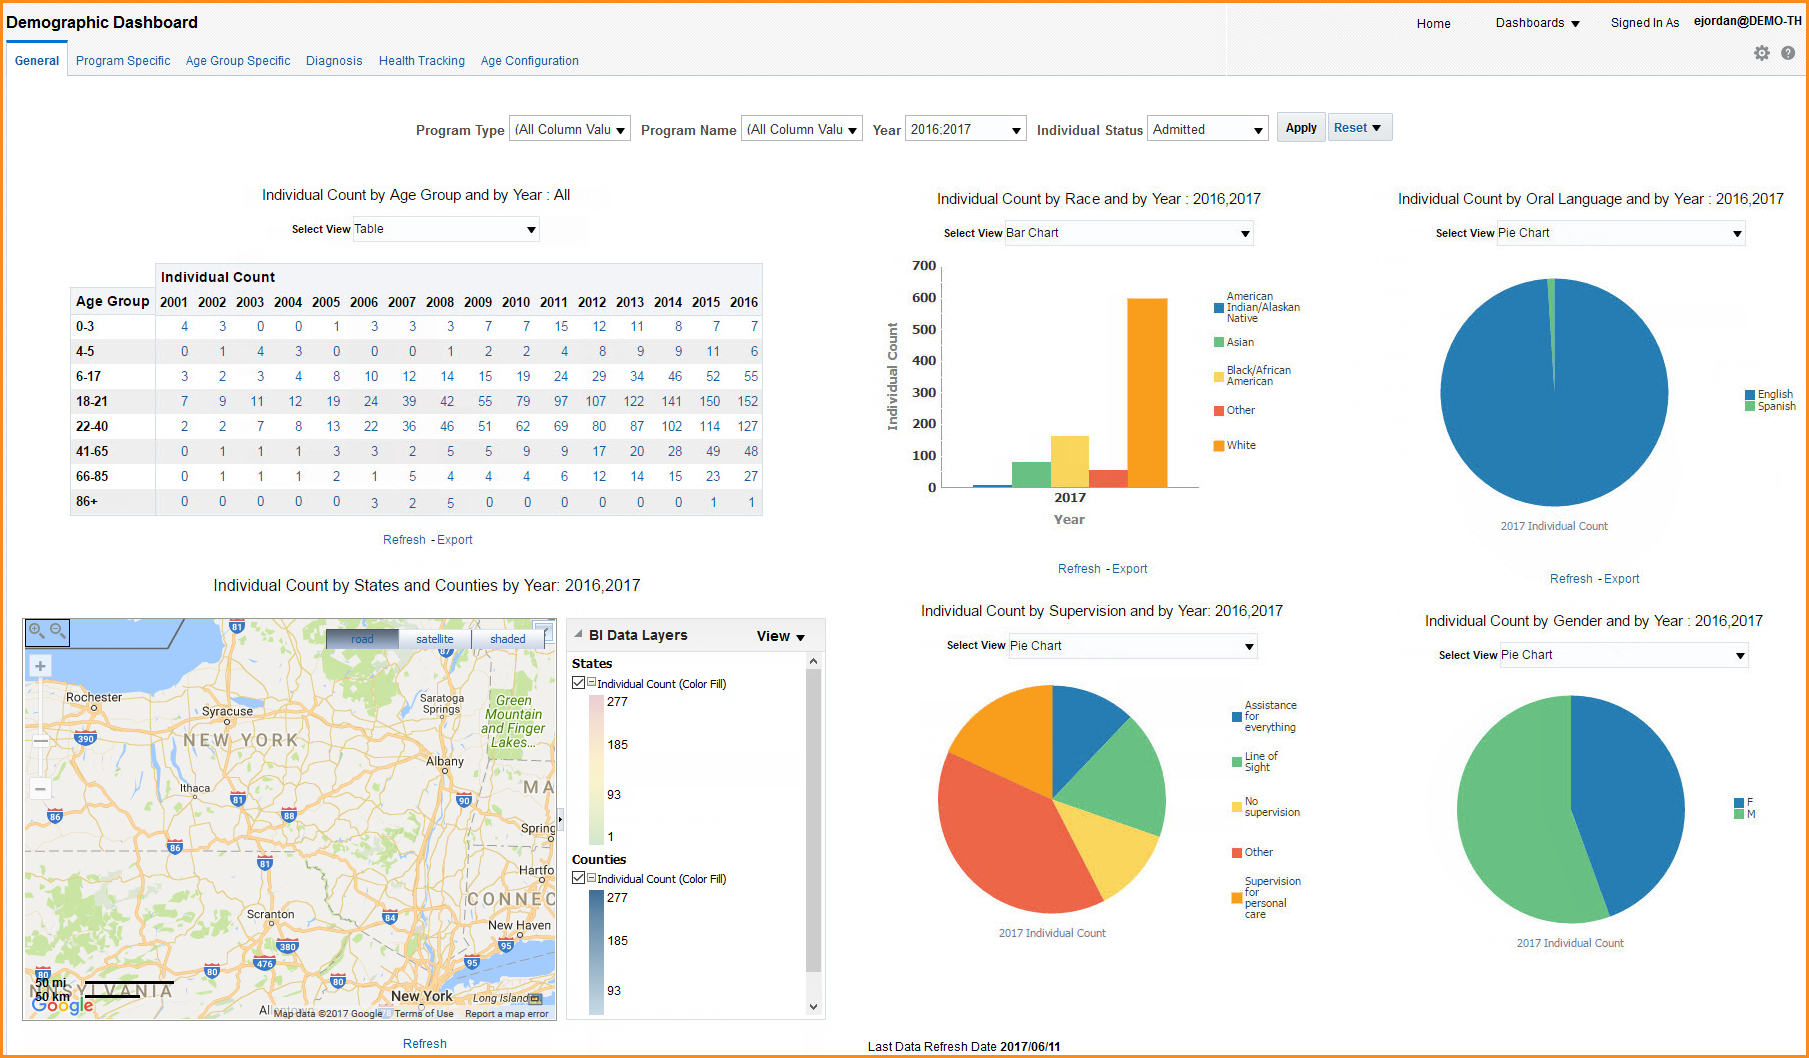The width and height of the screenshot is (1809, 1058).
Task: Click the plus icon to zoom the map
Action: (40, 665)
